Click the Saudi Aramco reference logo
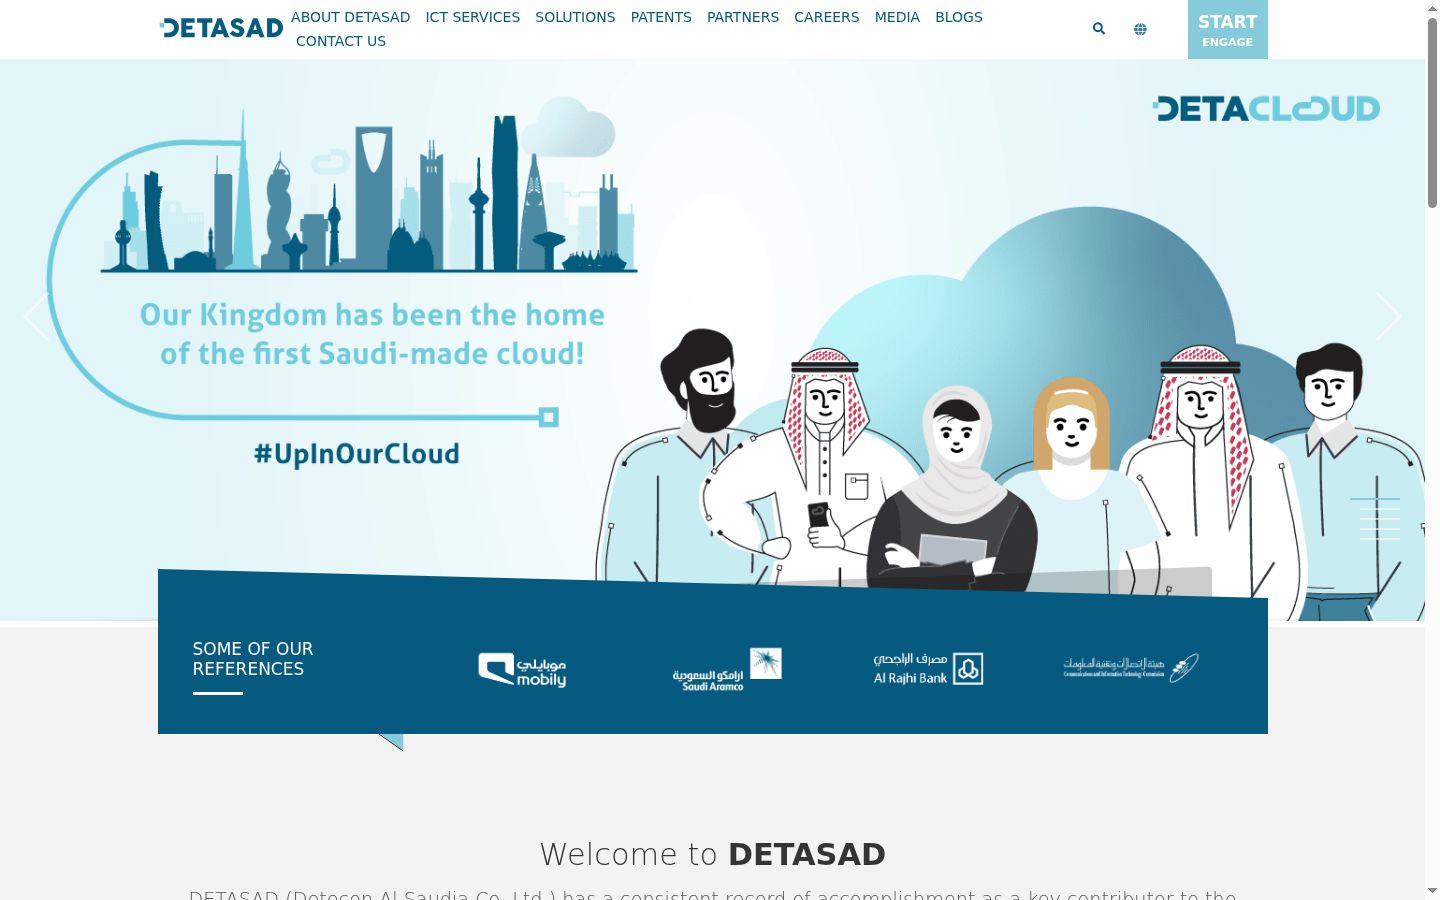Screen dimensions: 1440x900 pyautogui.click(x=727, y=669)
